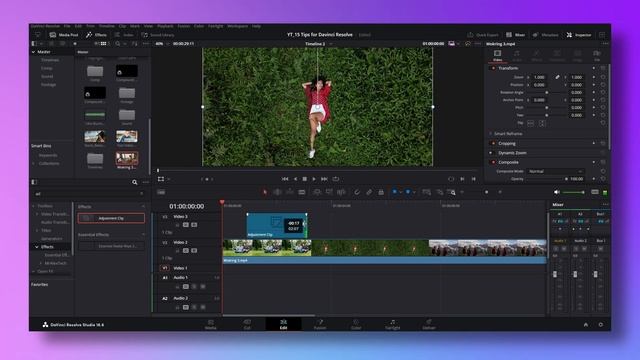Image resolution: width=640 pixels, height=360 pixels.
Task: Select the arrow Selection tool in timeline toolbar
Action: (265, 192)
